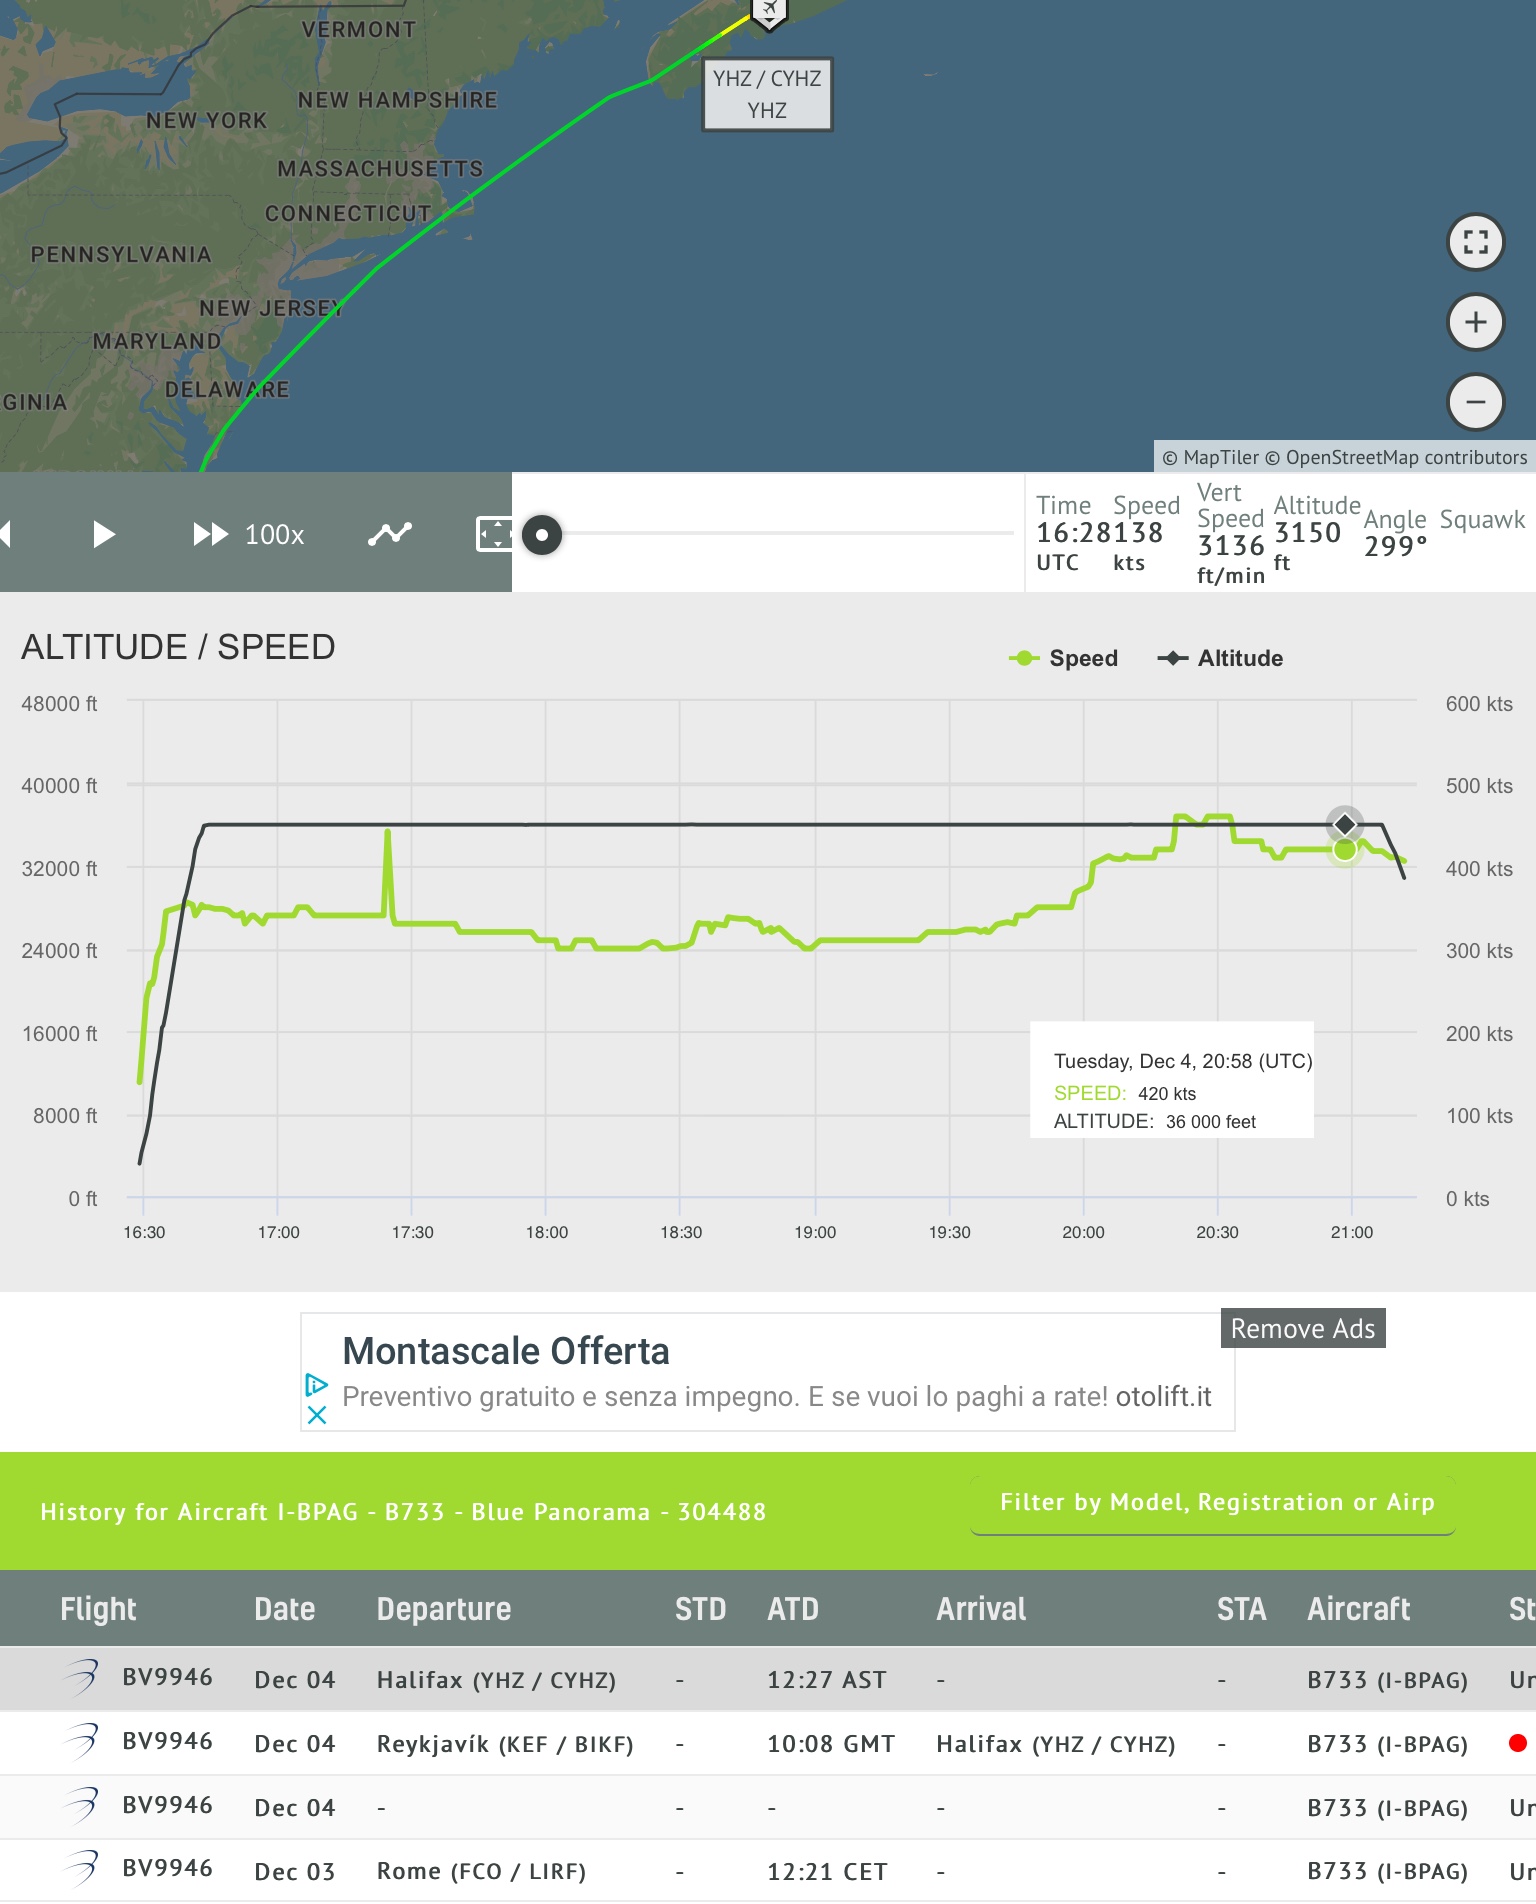
Task: Click the AdChoices info triangle icon
Action: click(317, 1385)
